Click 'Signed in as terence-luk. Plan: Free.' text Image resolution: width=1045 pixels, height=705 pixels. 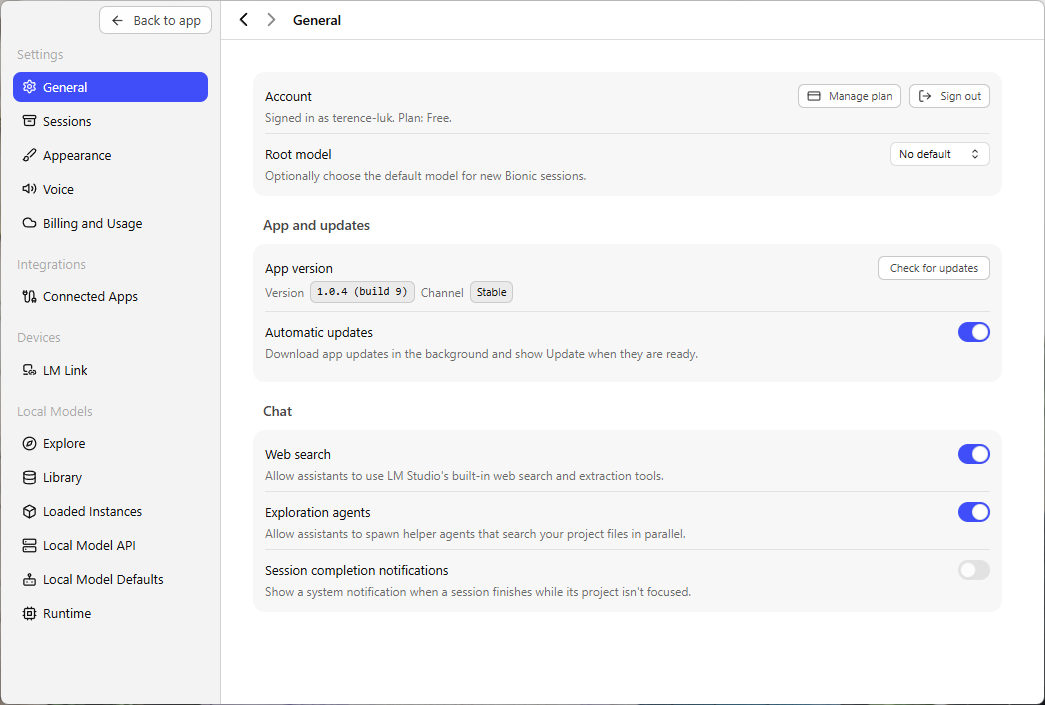[359, 118]
